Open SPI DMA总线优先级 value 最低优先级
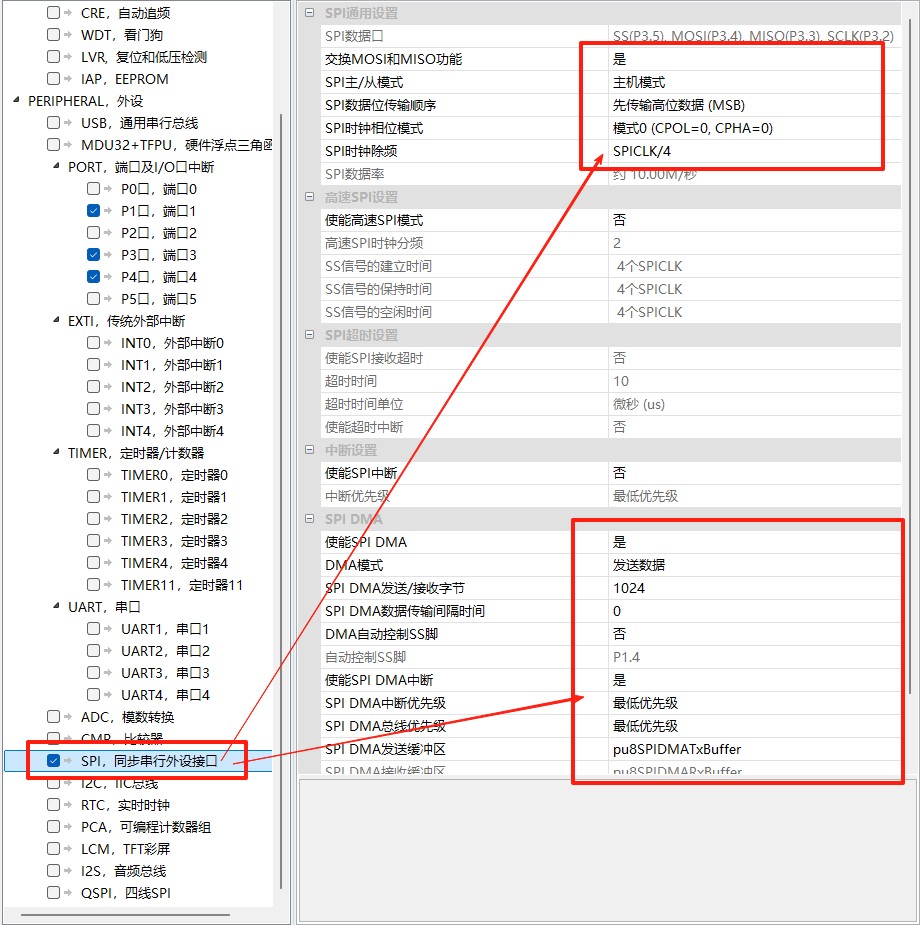Screen dimensions: 920x925 (754, 726)
